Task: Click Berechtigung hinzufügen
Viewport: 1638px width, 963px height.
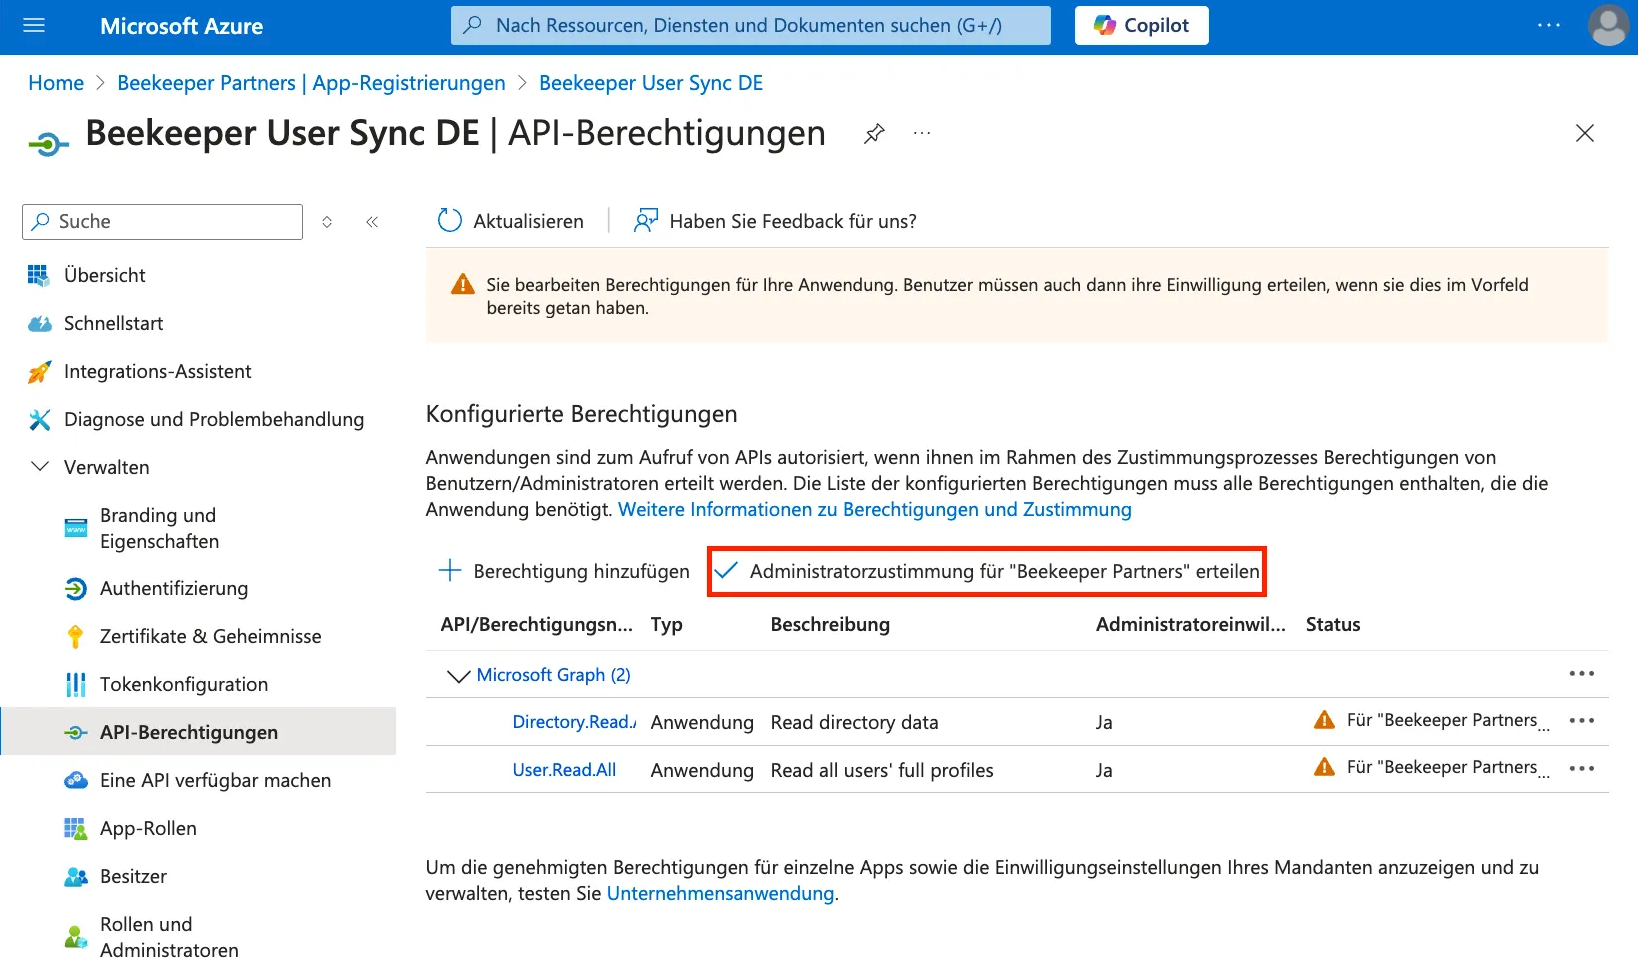Action: click(564, 571)
